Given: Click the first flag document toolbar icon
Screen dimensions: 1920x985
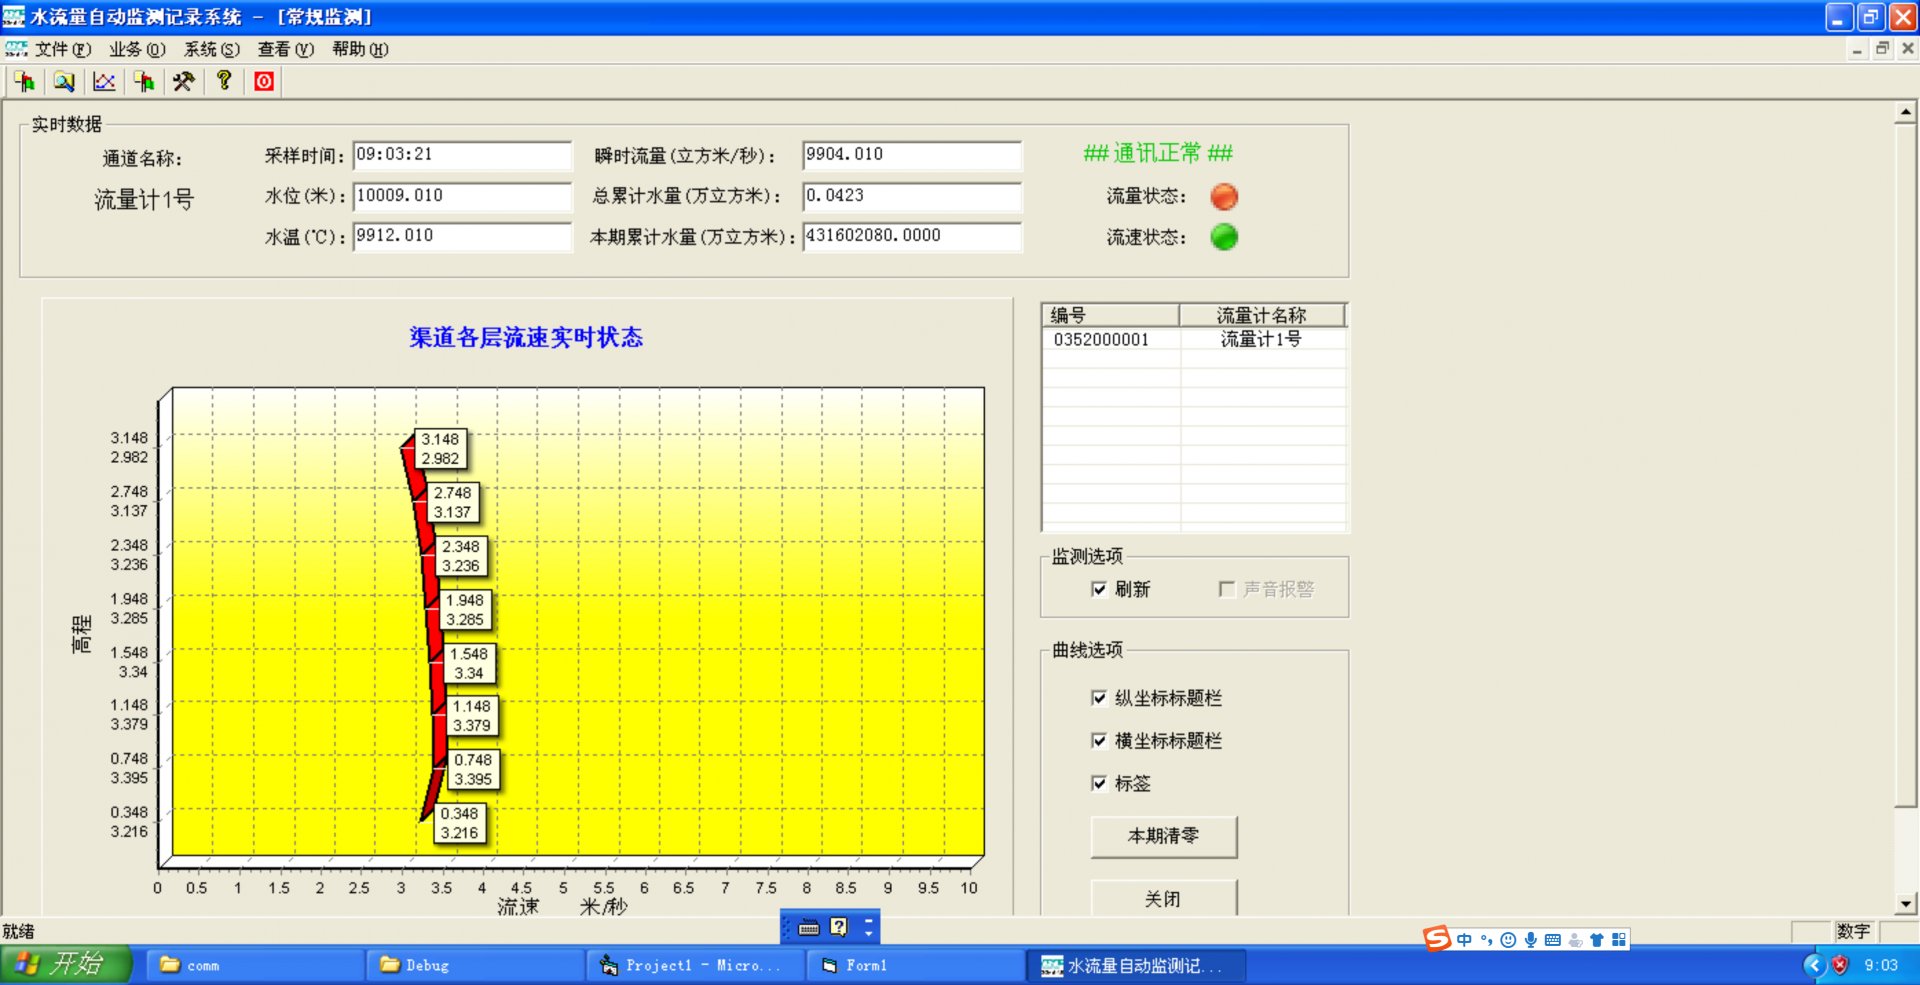Looking at the screenshot, I should [x=24, y=82].
